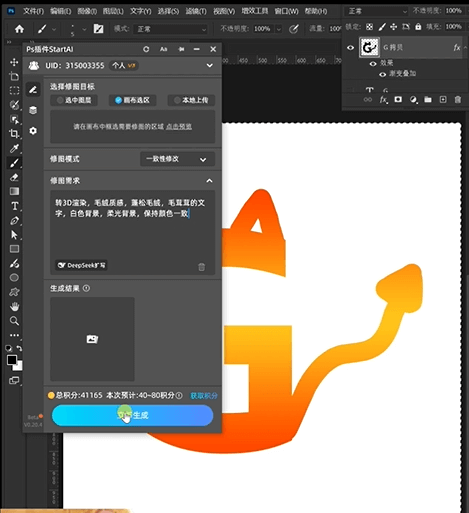
Task: Select the Artboard tool
Action: 14,76
